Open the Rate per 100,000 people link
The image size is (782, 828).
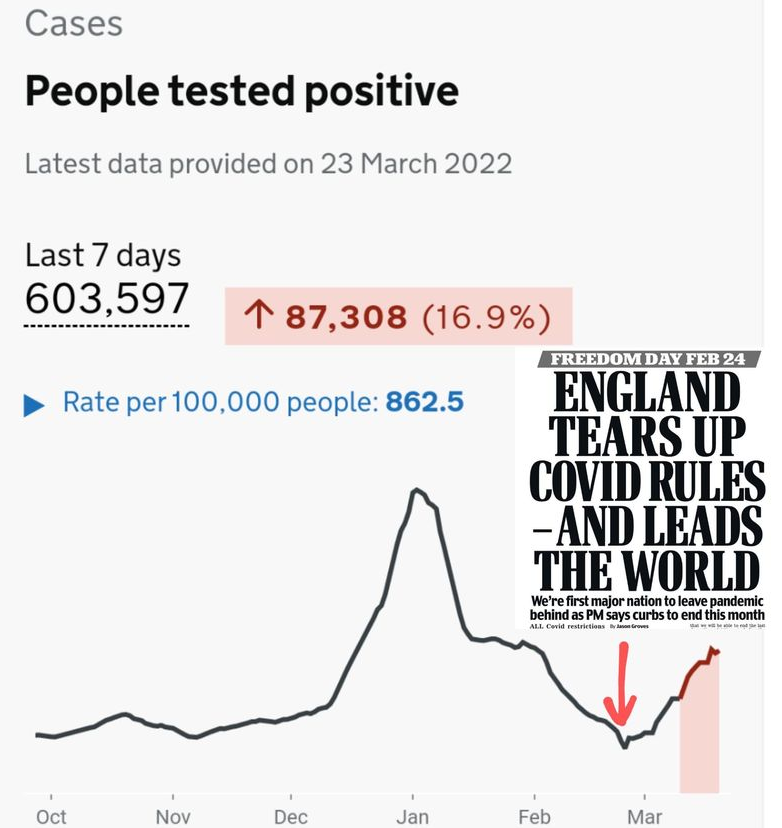coord(263,403)
